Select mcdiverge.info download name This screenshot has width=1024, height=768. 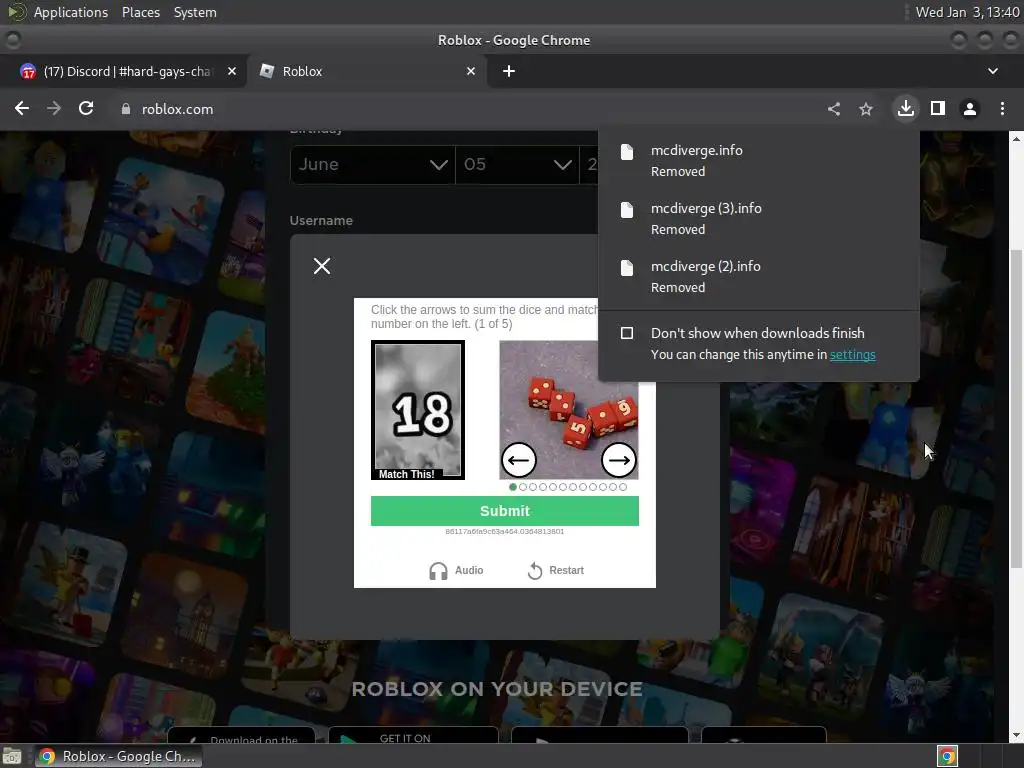[x=696, y=150]
